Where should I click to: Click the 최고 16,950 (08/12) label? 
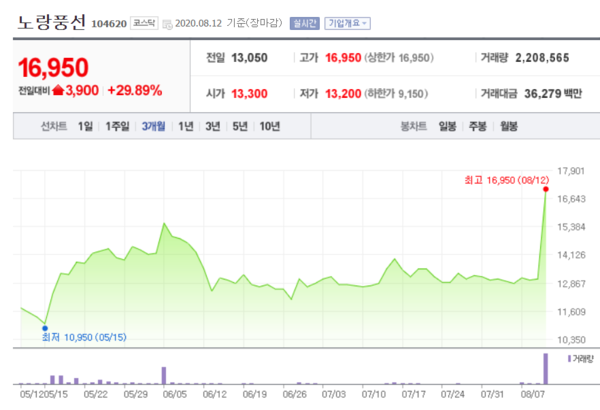tap(507, 180)
